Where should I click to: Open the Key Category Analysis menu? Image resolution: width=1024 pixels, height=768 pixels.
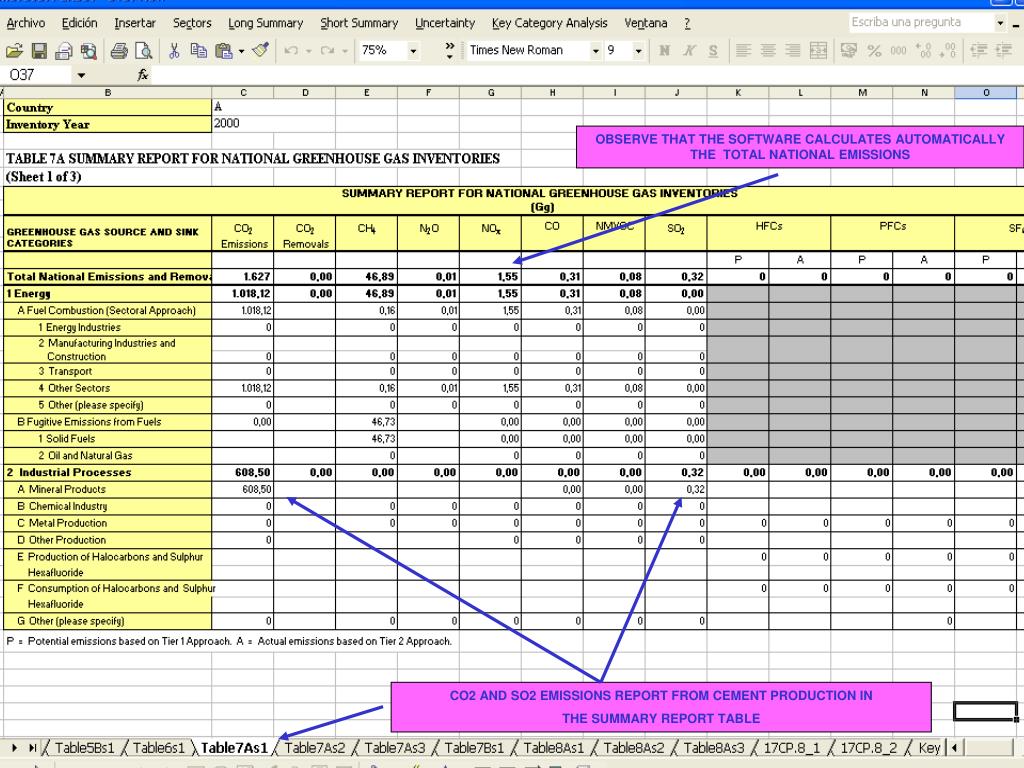click(549, 23)
